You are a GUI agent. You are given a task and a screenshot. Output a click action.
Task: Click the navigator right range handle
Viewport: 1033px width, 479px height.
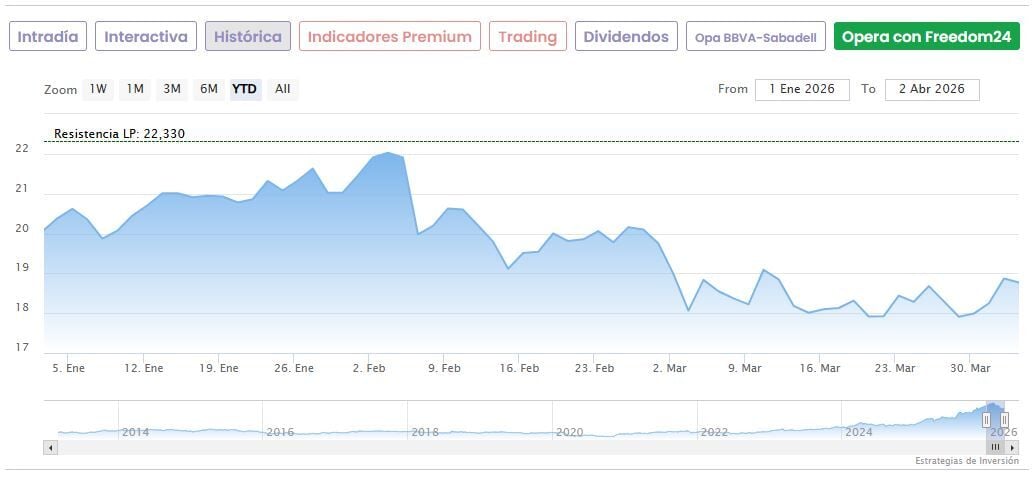pyautogui.click(x=1004, y=420)
